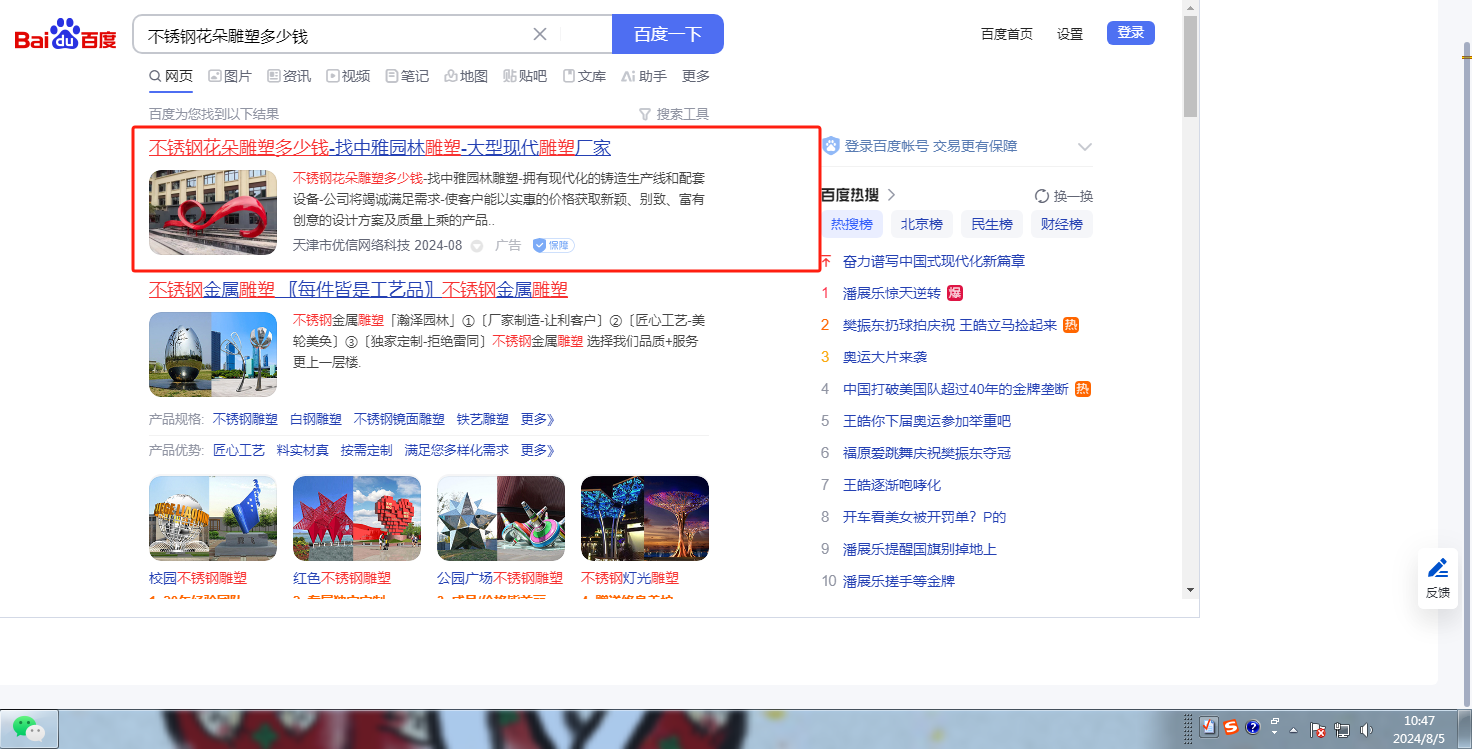Open the 更多 search category menu
1472x749 pixels.
click(x=696, y=76)
